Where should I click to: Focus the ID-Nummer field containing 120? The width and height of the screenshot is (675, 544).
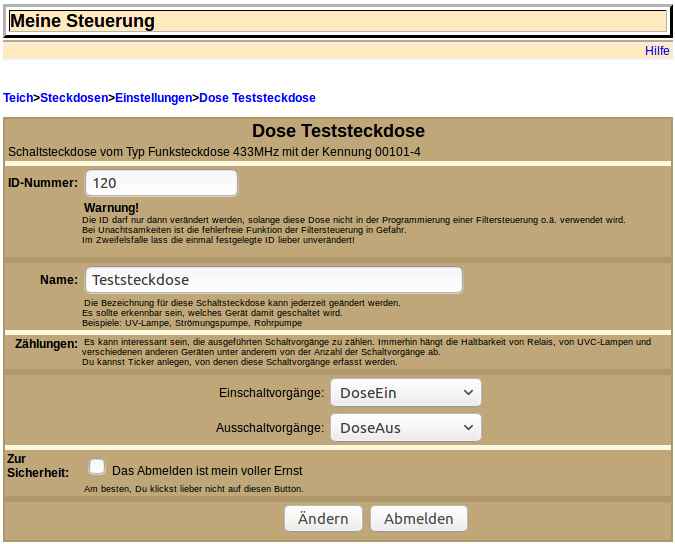(x=161, y=183)
